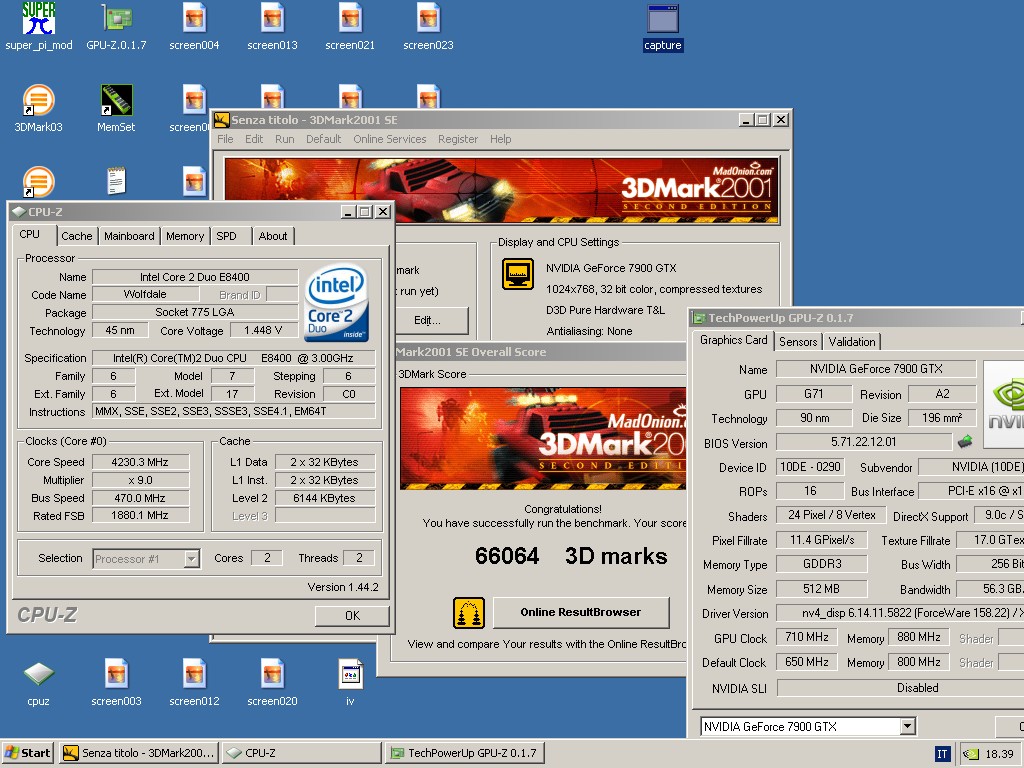
Task: Click the yellow monitor display settings icon
Action: (x=518, y=274)
